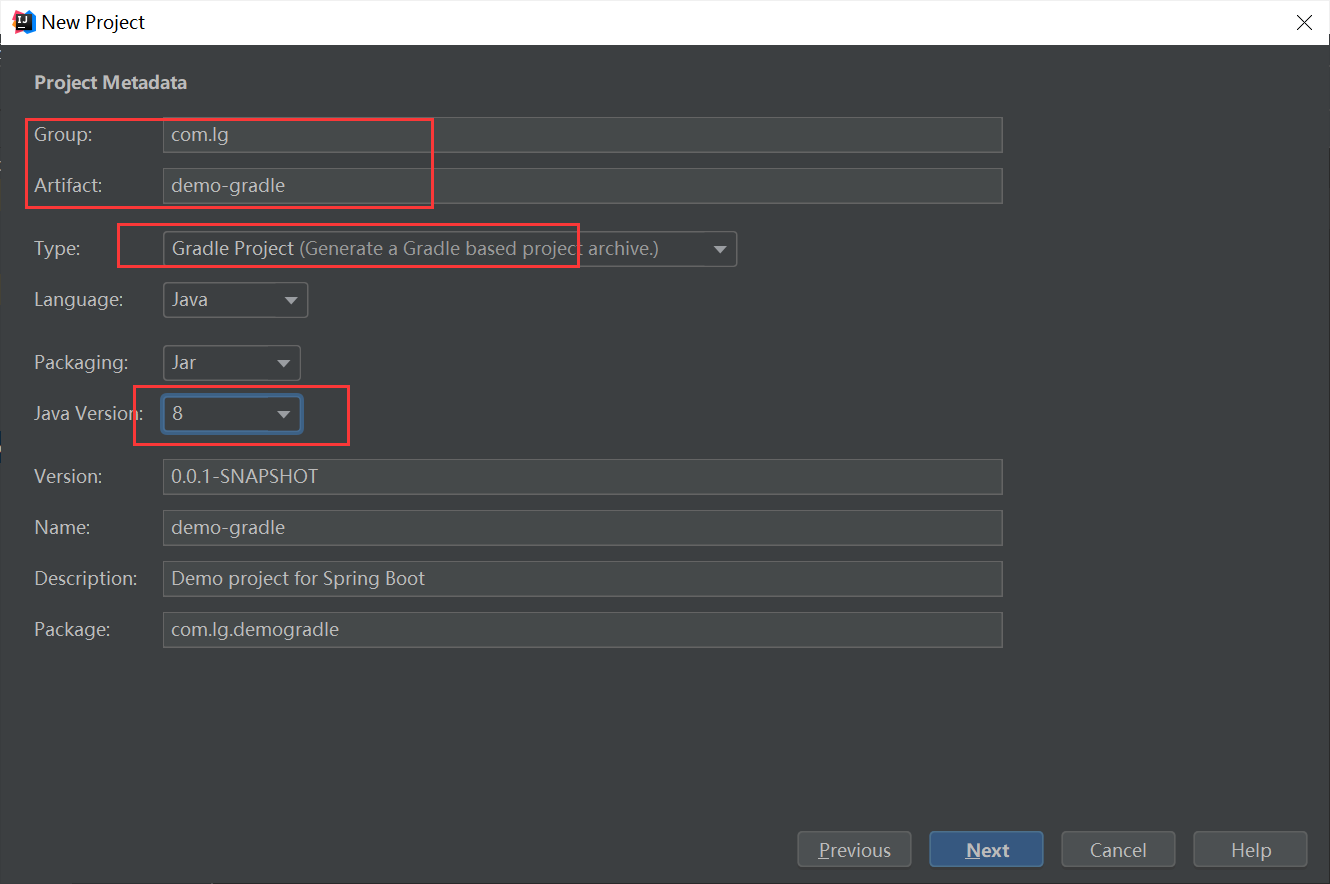Open Help for this dialog
The width and height of the screenshot is (1330, 884).
pyautogui.click(x=1250, y=850)
